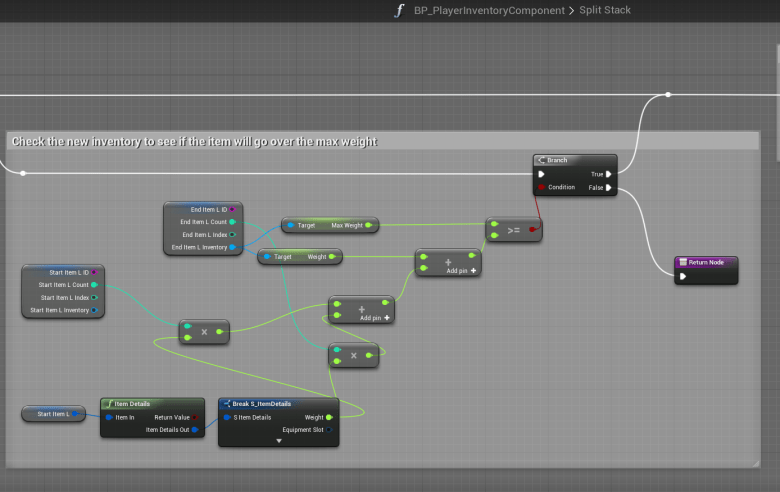Select the purple Return Node header
Screen dimensions: 780x492
tap(706, 262)
